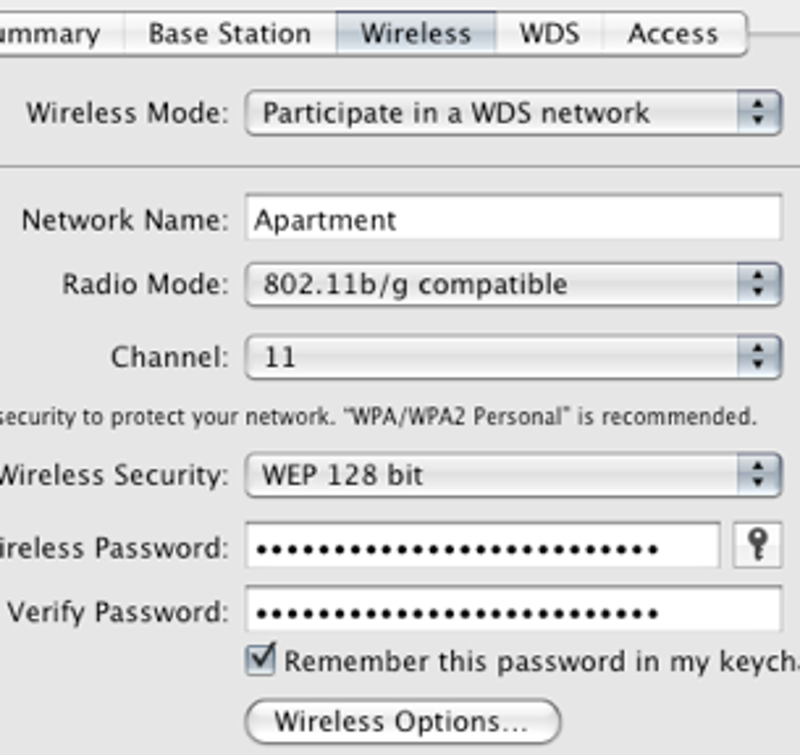Screen dimensions: 800x755
Task: Open the 802.11b/g compatible dropdown
Action: 513,284
